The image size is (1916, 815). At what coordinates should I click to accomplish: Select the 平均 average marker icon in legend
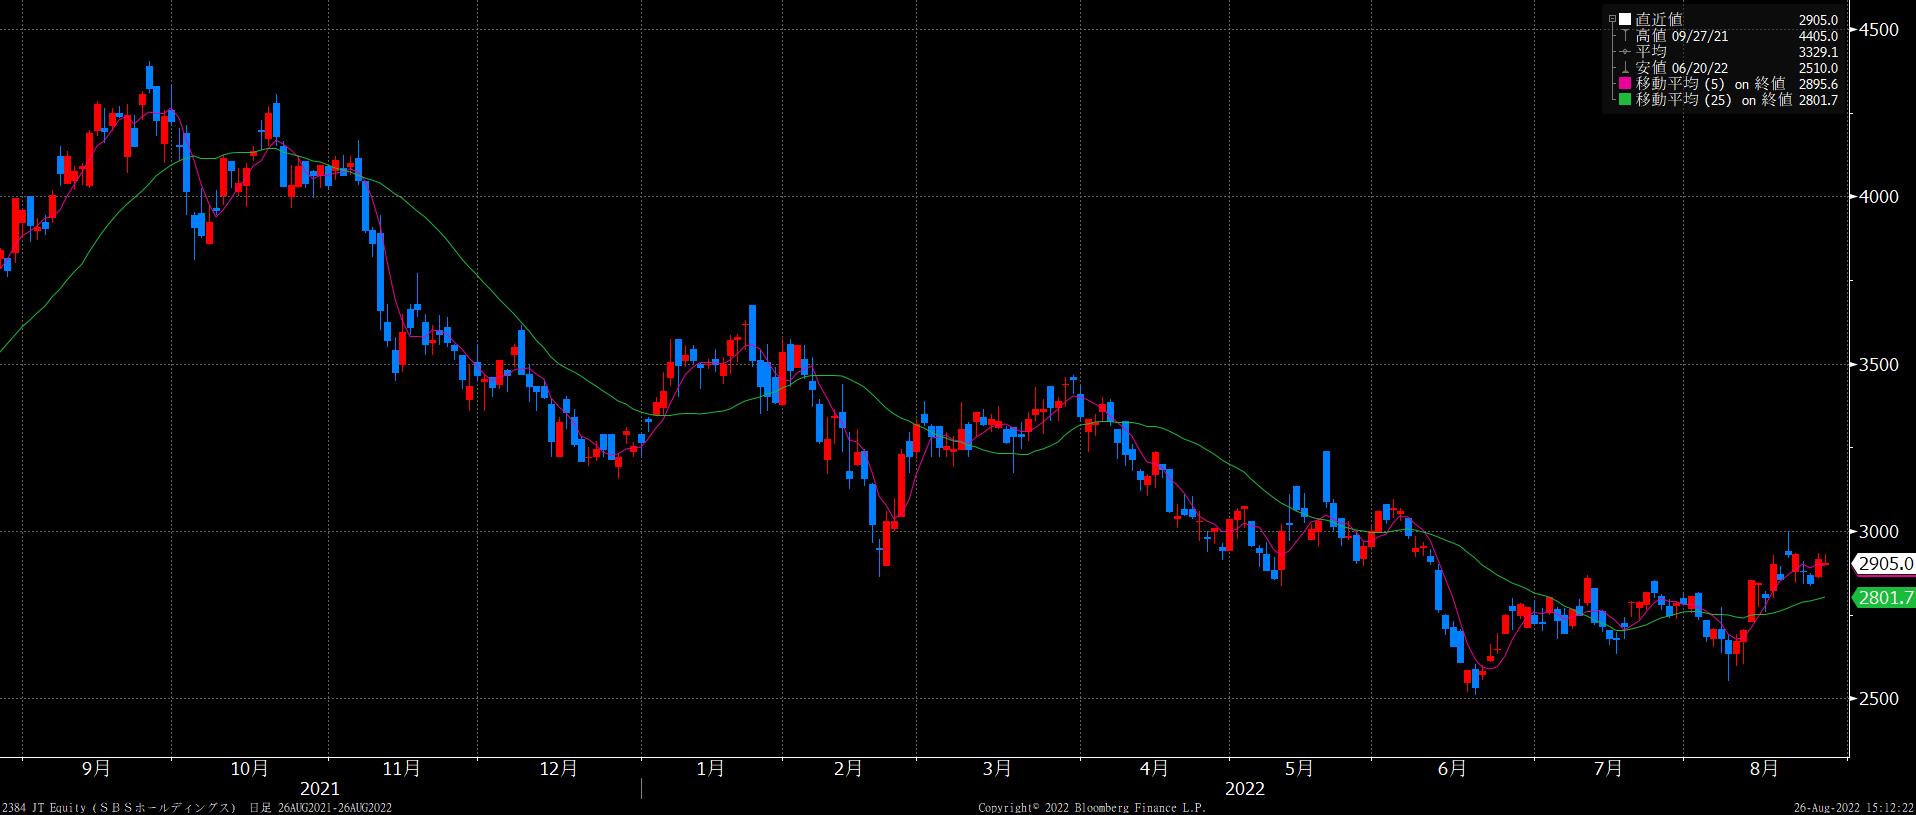point(1625,52)
